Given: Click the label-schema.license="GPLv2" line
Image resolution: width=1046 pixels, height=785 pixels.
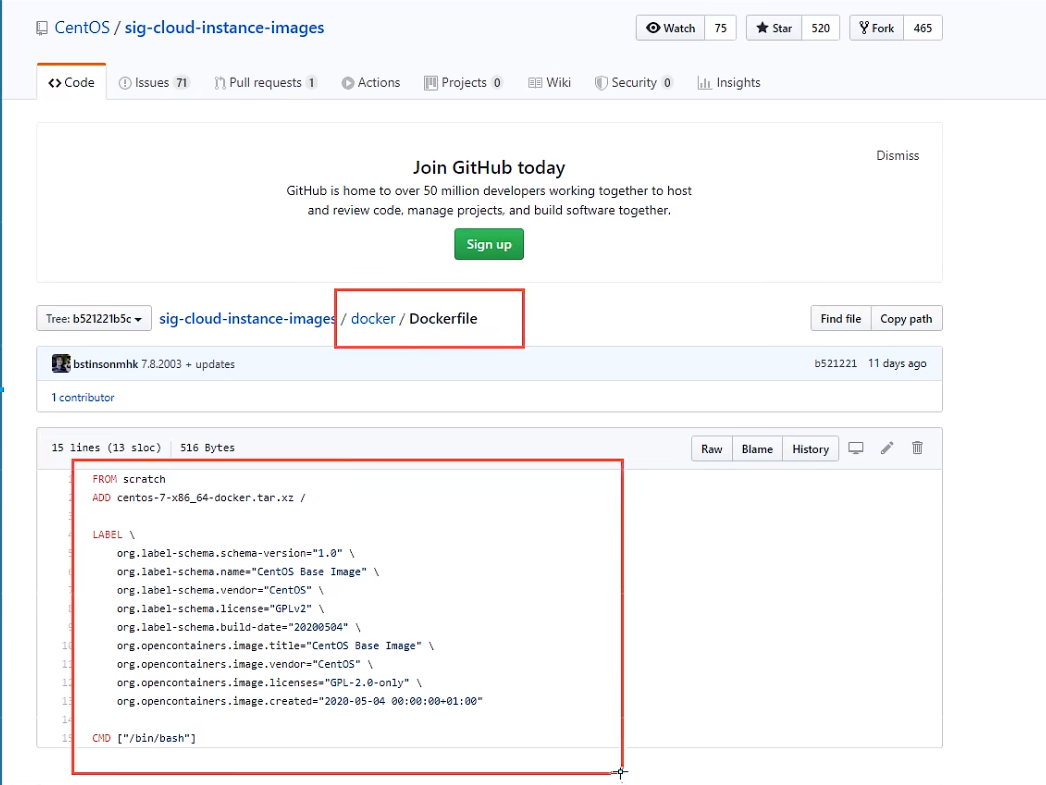Looking at the screenshot, I should coord(220,609).
